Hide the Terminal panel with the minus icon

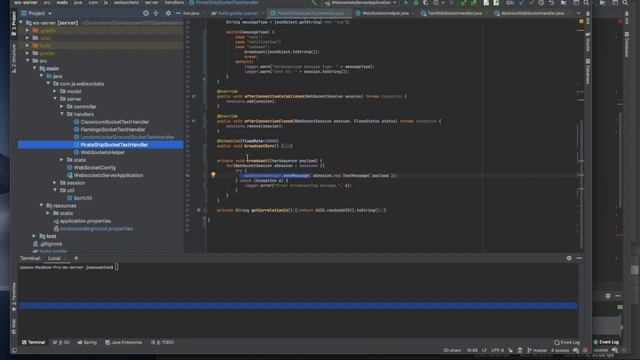(x=579, y=258)
